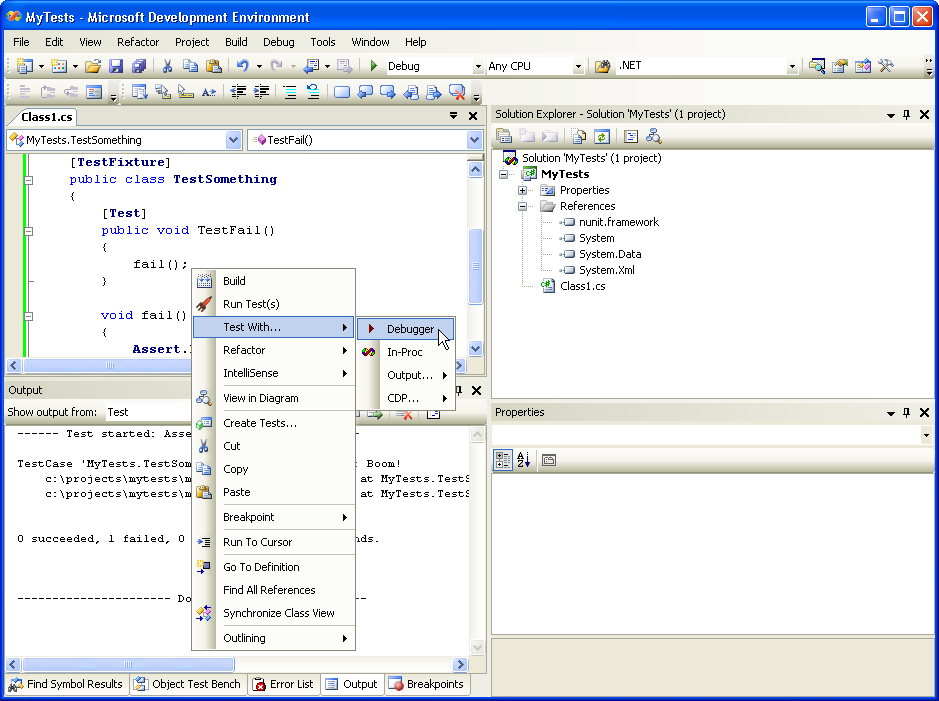Expand the Properties node in Solution Explorer
The image size is (939, 701).
click(522, 190)
